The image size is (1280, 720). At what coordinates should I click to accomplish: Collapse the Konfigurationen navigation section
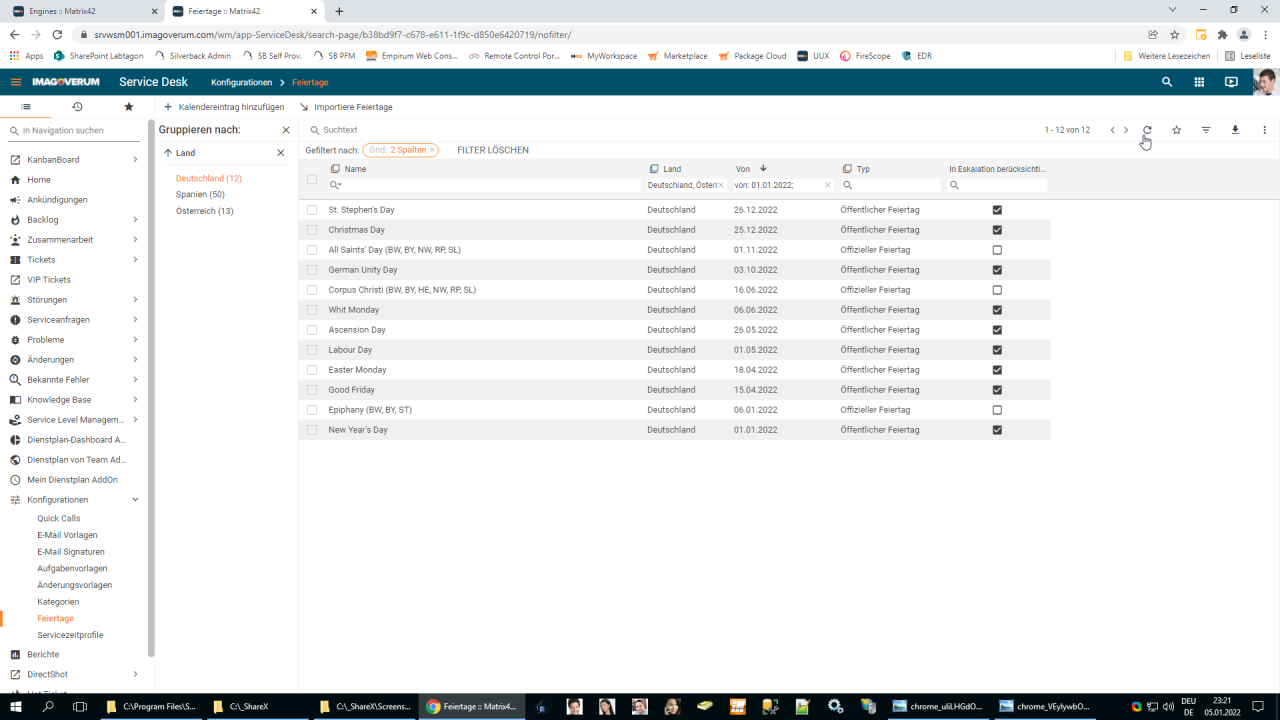coord(135,500)
